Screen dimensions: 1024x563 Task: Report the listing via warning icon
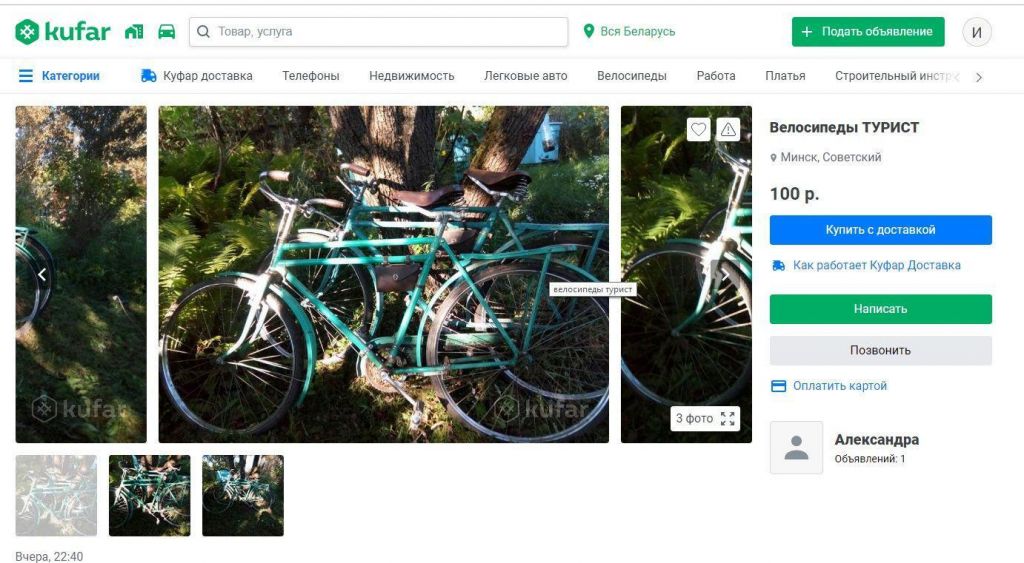[728, 129]
